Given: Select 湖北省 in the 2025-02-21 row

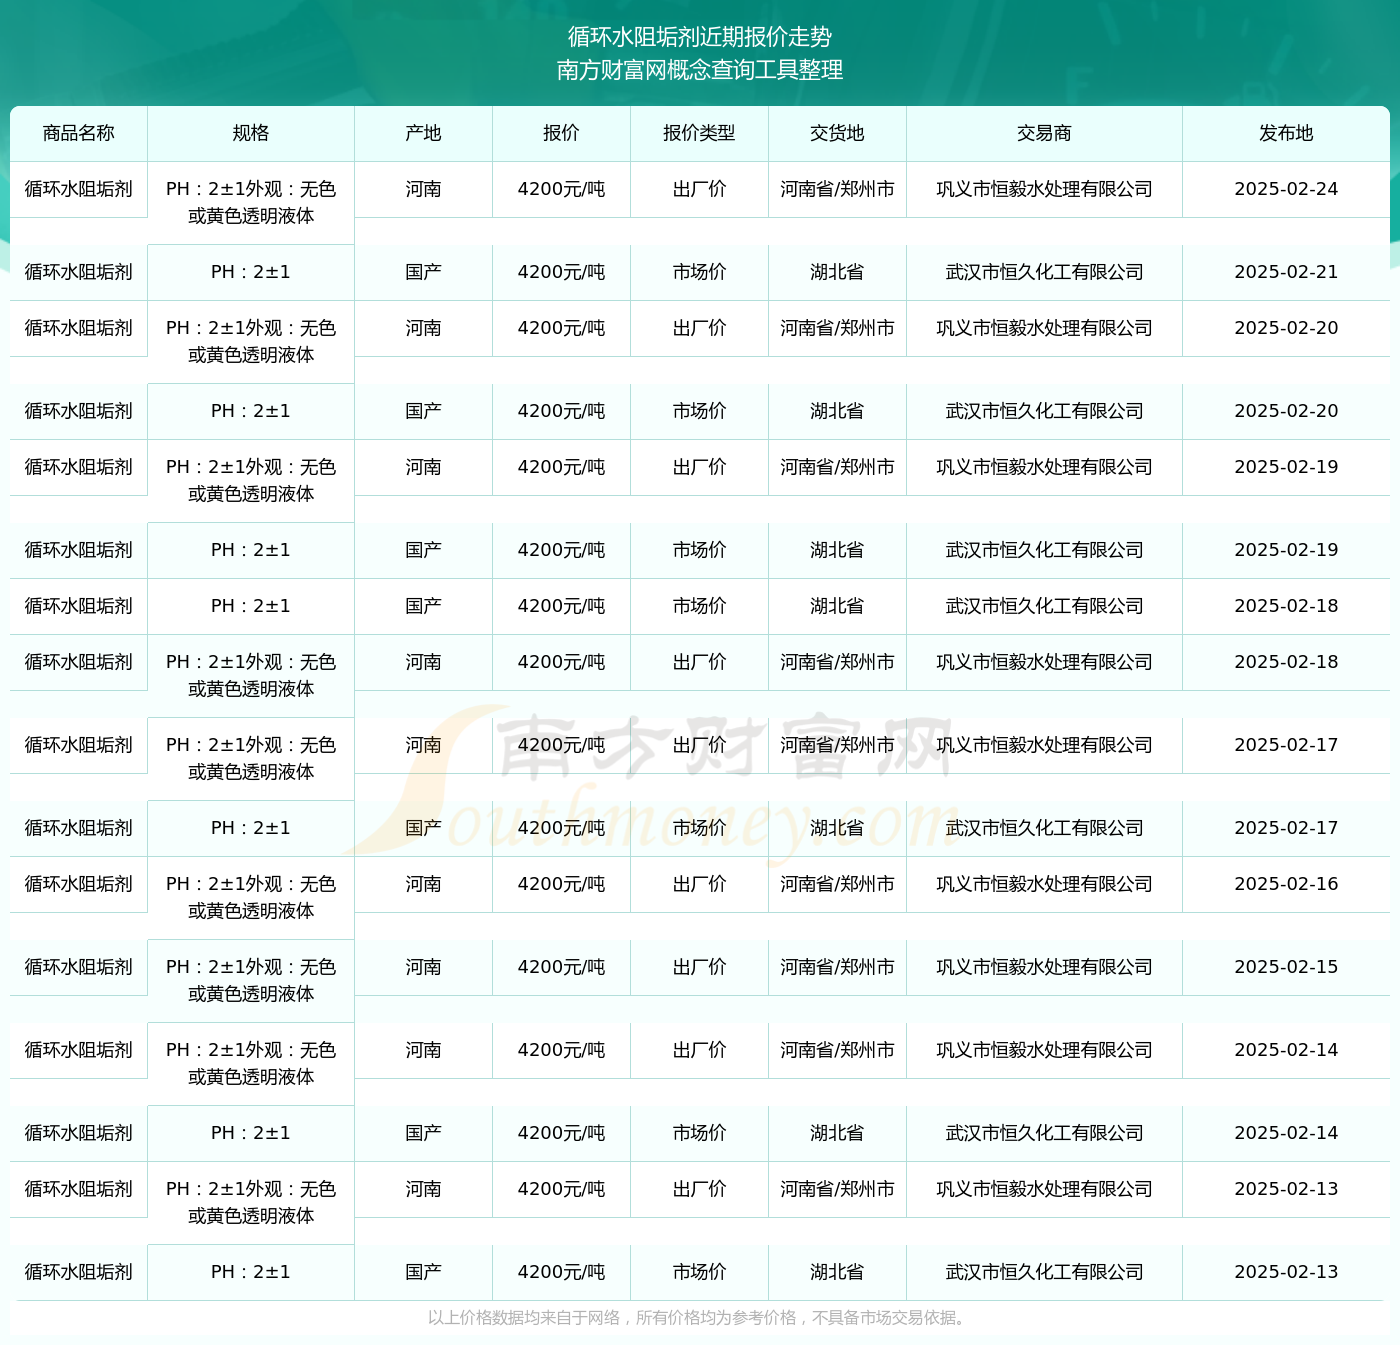Looking at the screenshot, I should 837,272.
